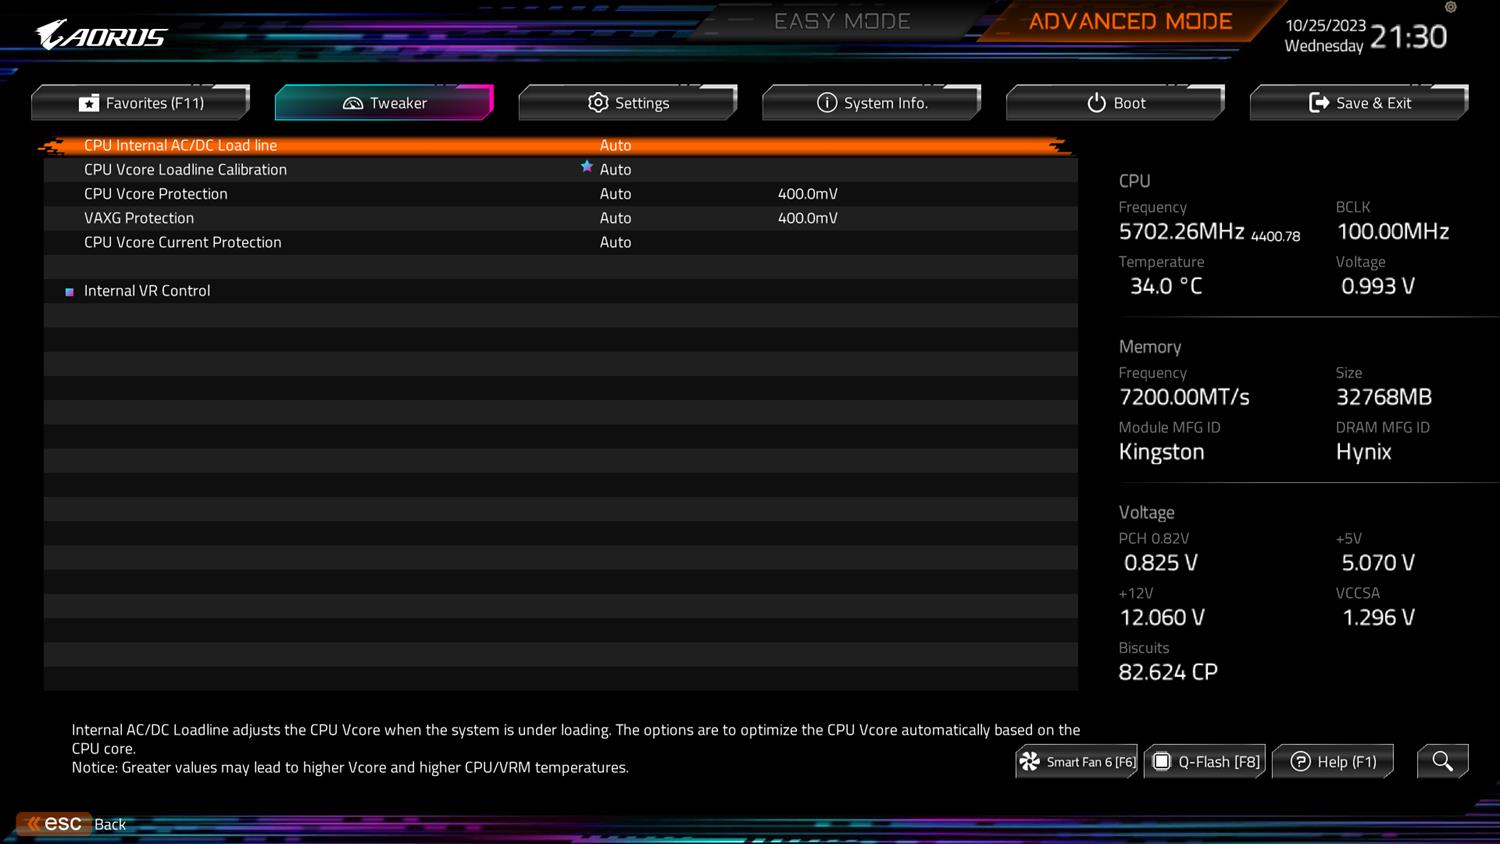Click the small gear icon near clock
This screenshot has width=1500, height=844.
pos(1451,8)
